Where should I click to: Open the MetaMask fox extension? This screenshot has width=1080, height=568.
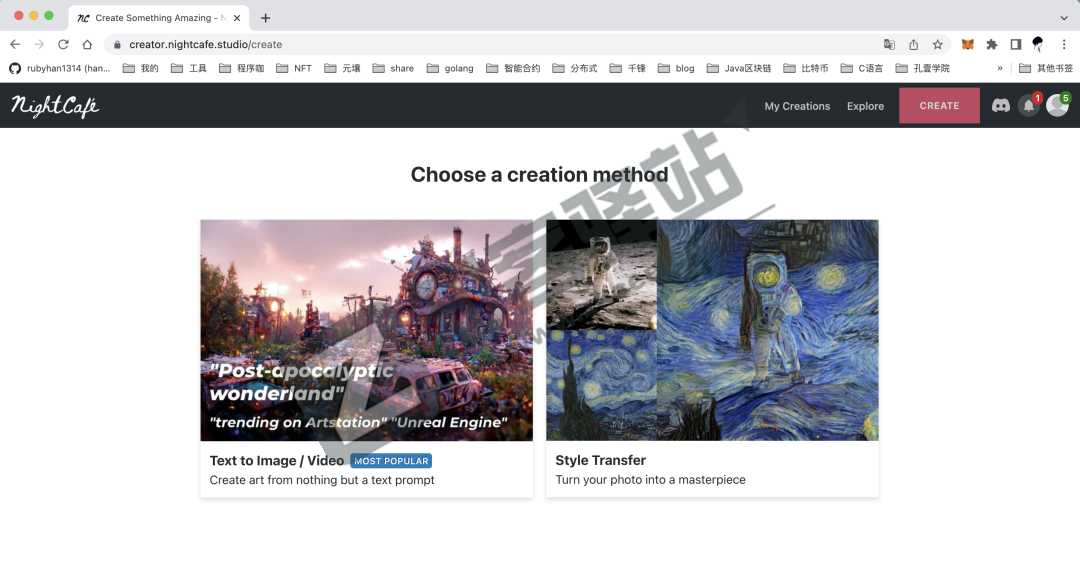[x=967, y=44]
